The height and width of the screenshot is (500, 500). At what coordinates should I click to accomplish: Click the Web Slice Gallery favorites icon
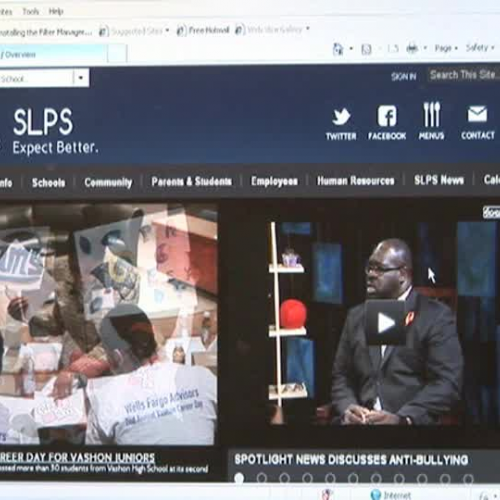coord(240,30)
